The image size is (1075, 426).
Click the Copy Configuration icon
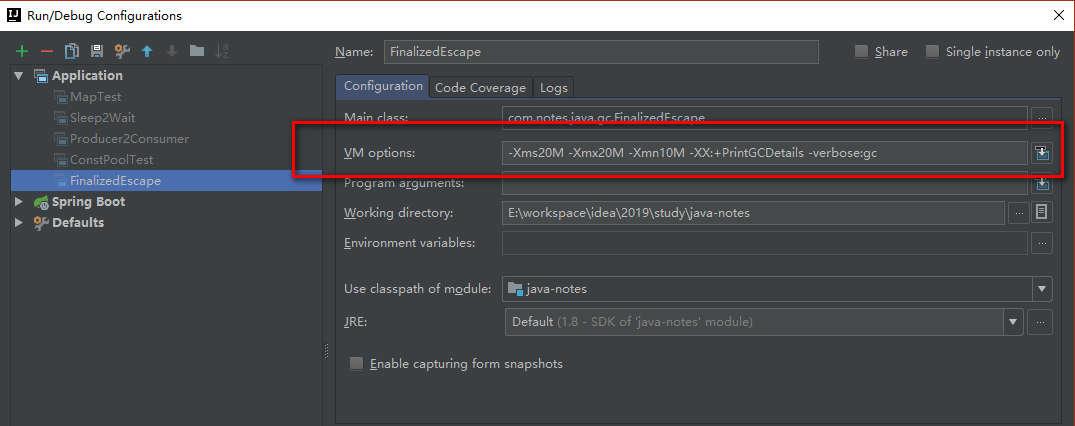72,51
